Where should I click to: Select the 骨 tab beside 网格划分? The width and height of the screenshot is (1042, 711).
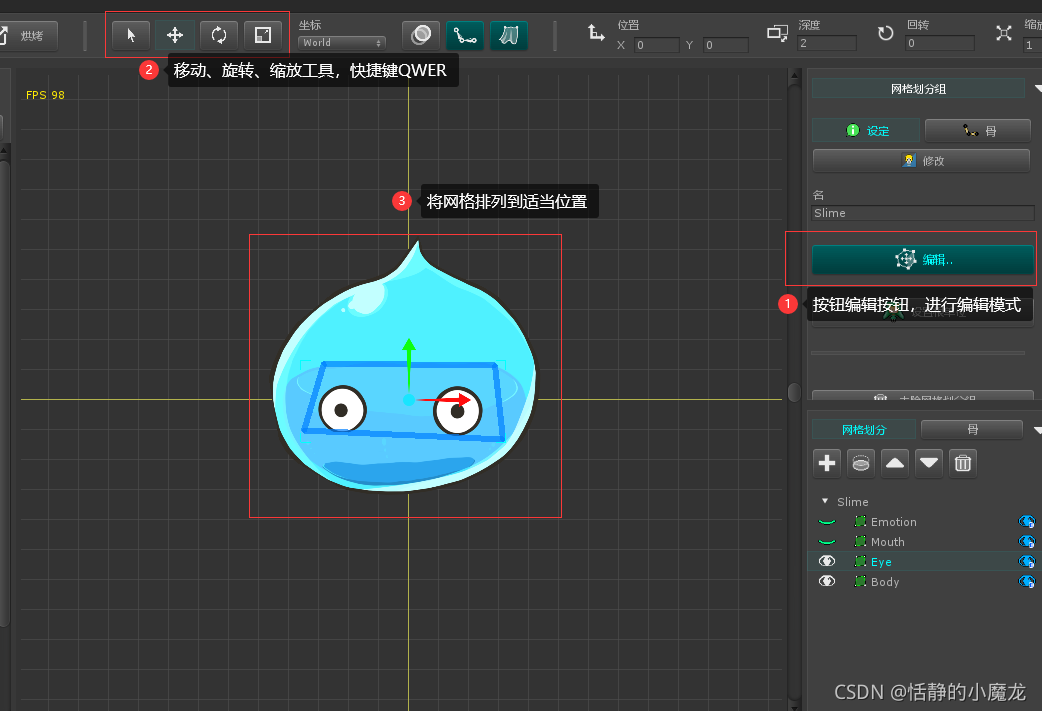click(972, 429)
